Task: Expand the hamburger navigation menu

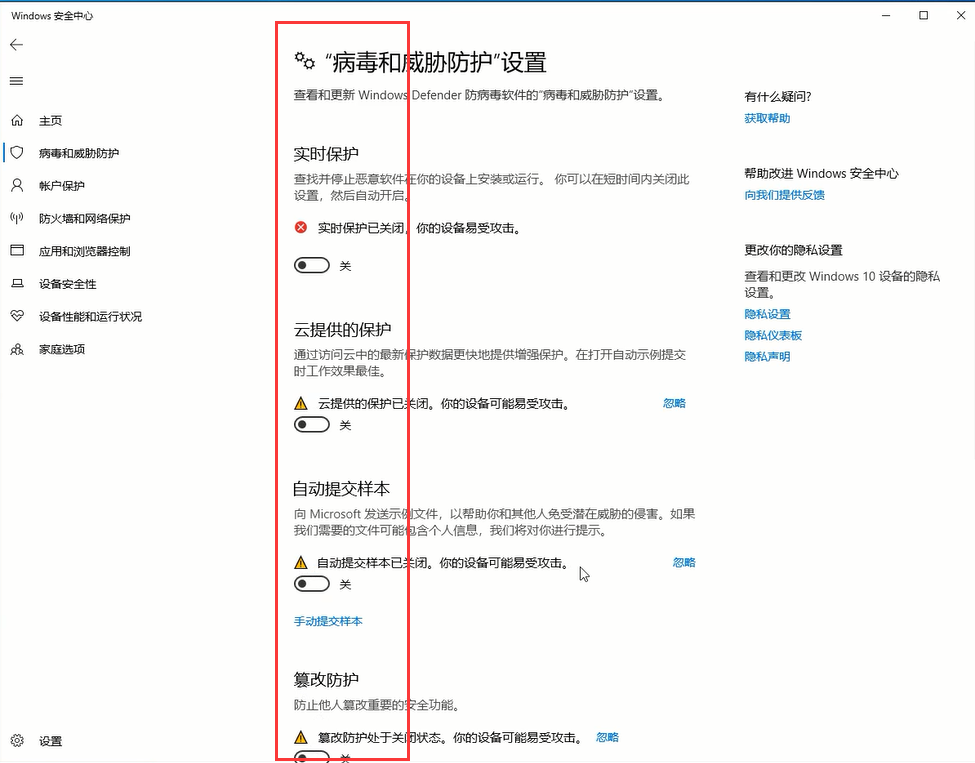Action: 16,81
